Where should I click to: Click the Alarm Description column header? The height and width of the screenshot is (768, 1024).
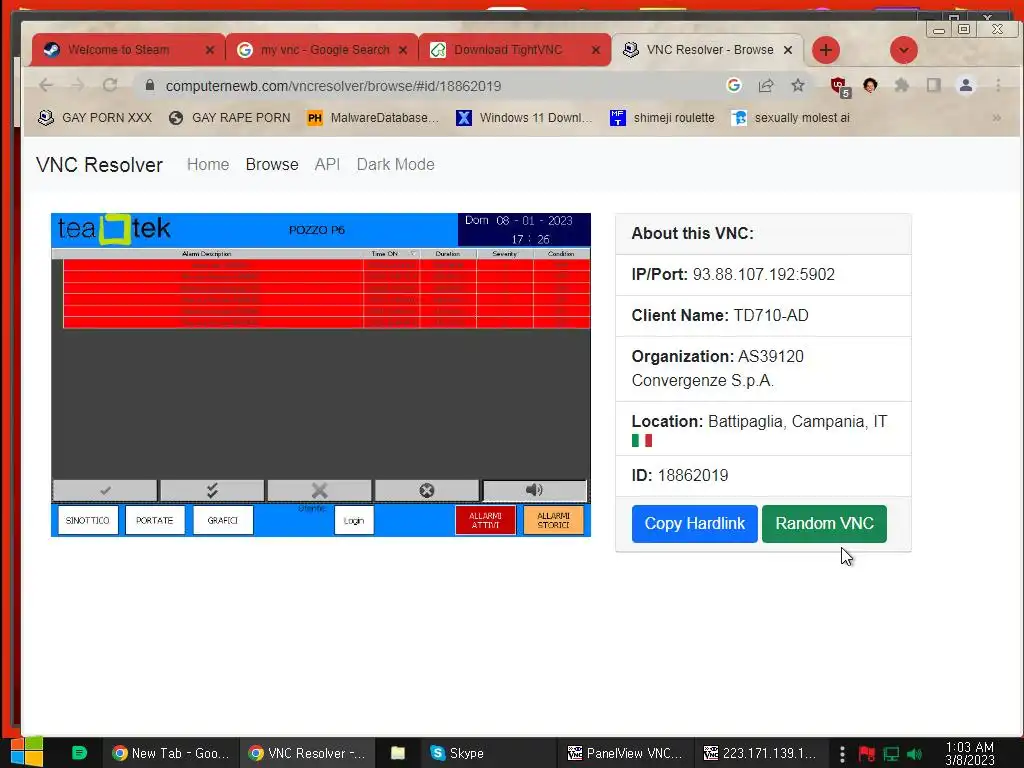pos(207,253)
